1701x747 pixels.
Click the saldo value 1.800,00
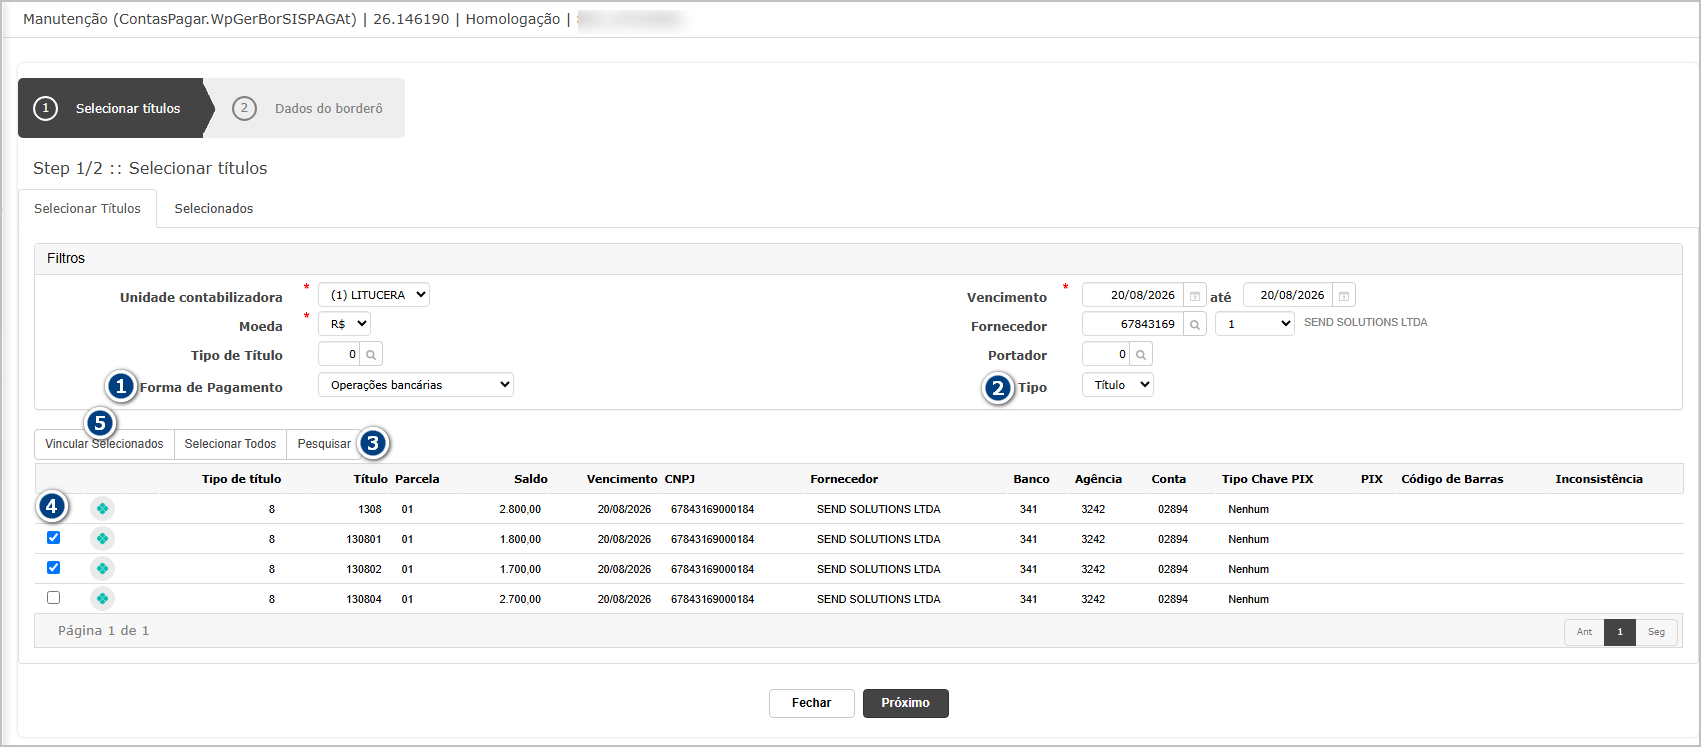[520, 539]
